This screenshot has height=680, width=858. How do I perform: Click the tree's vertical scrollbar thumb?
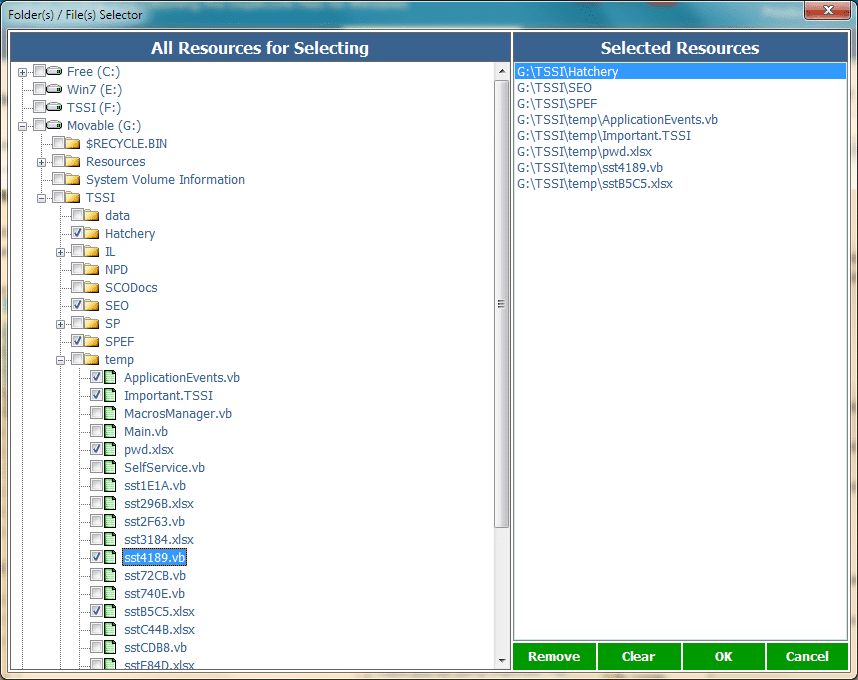pyautogui.click(x=501, y=304)
